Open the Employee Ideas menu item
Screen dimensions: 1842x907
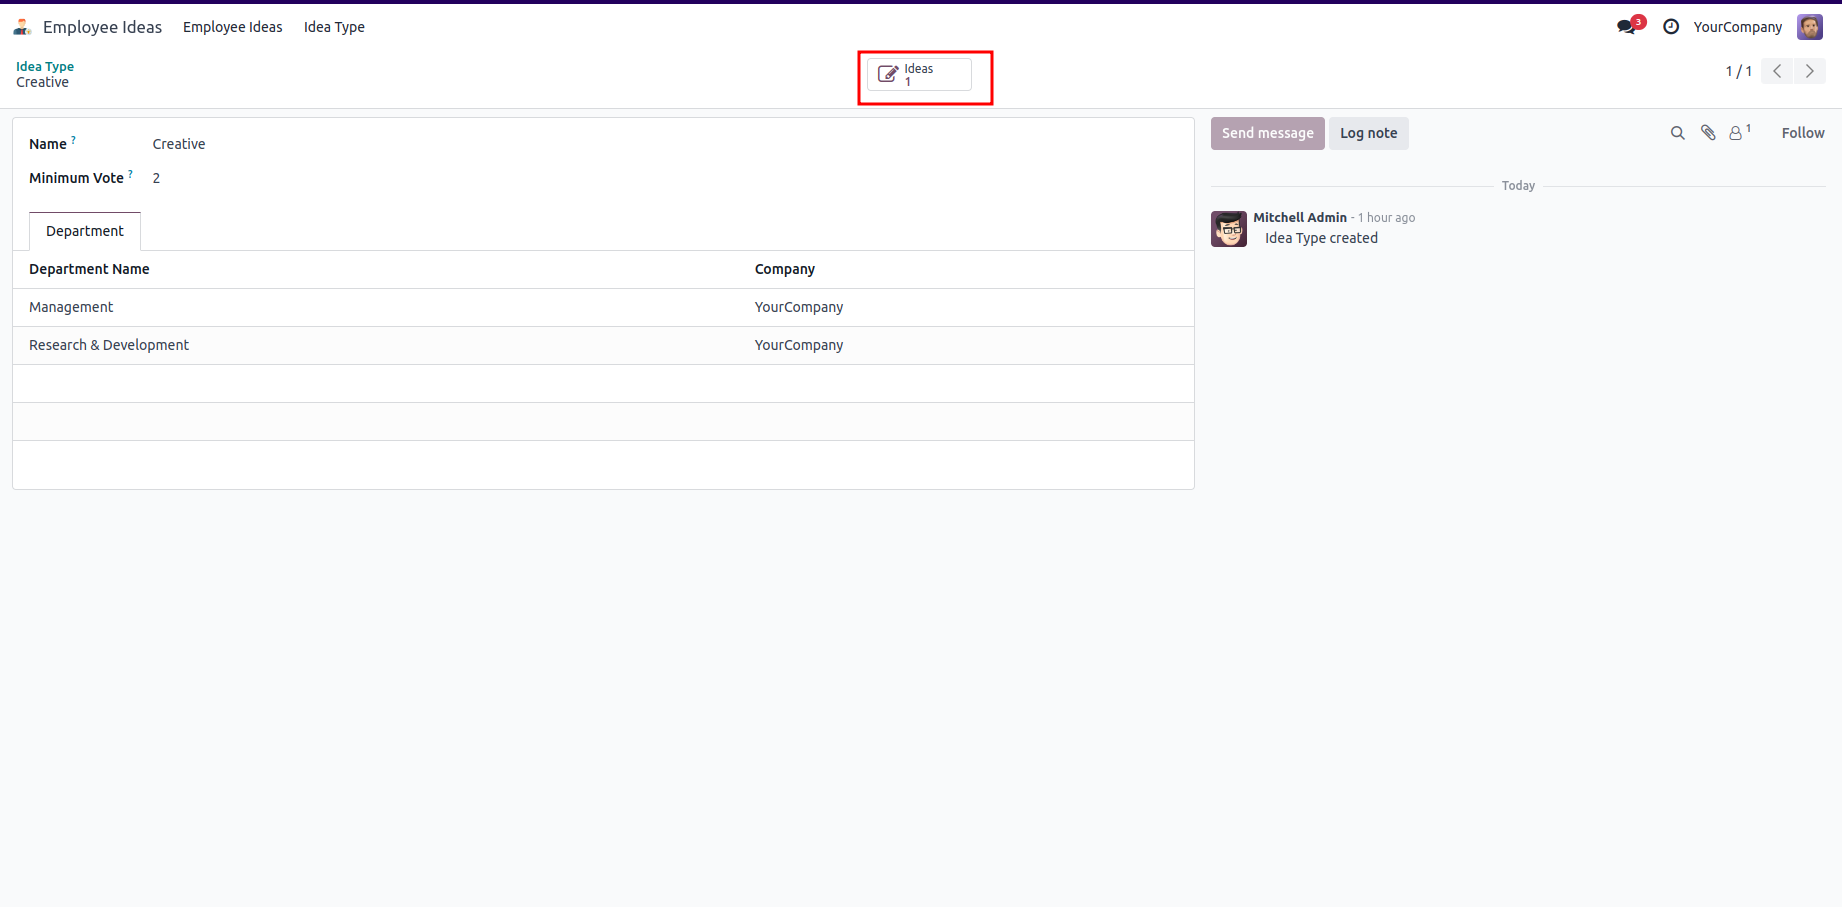click(233, 27)
